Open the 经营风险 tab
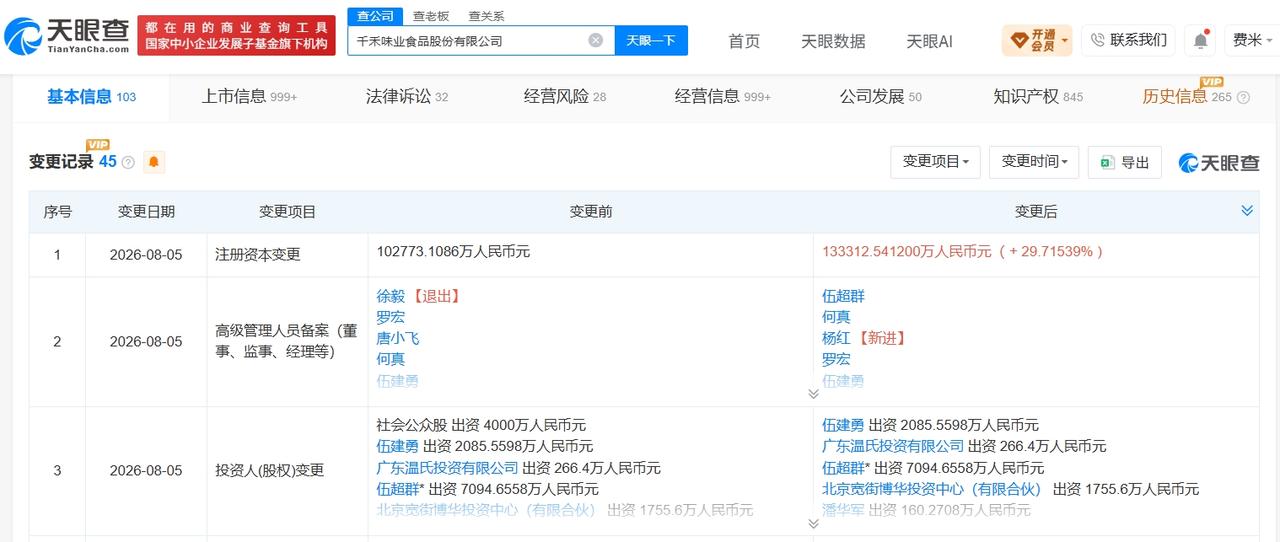Image resolution: width=1280 pixels, height=542 pixels. pyautogui.click(x=565, y=97)
